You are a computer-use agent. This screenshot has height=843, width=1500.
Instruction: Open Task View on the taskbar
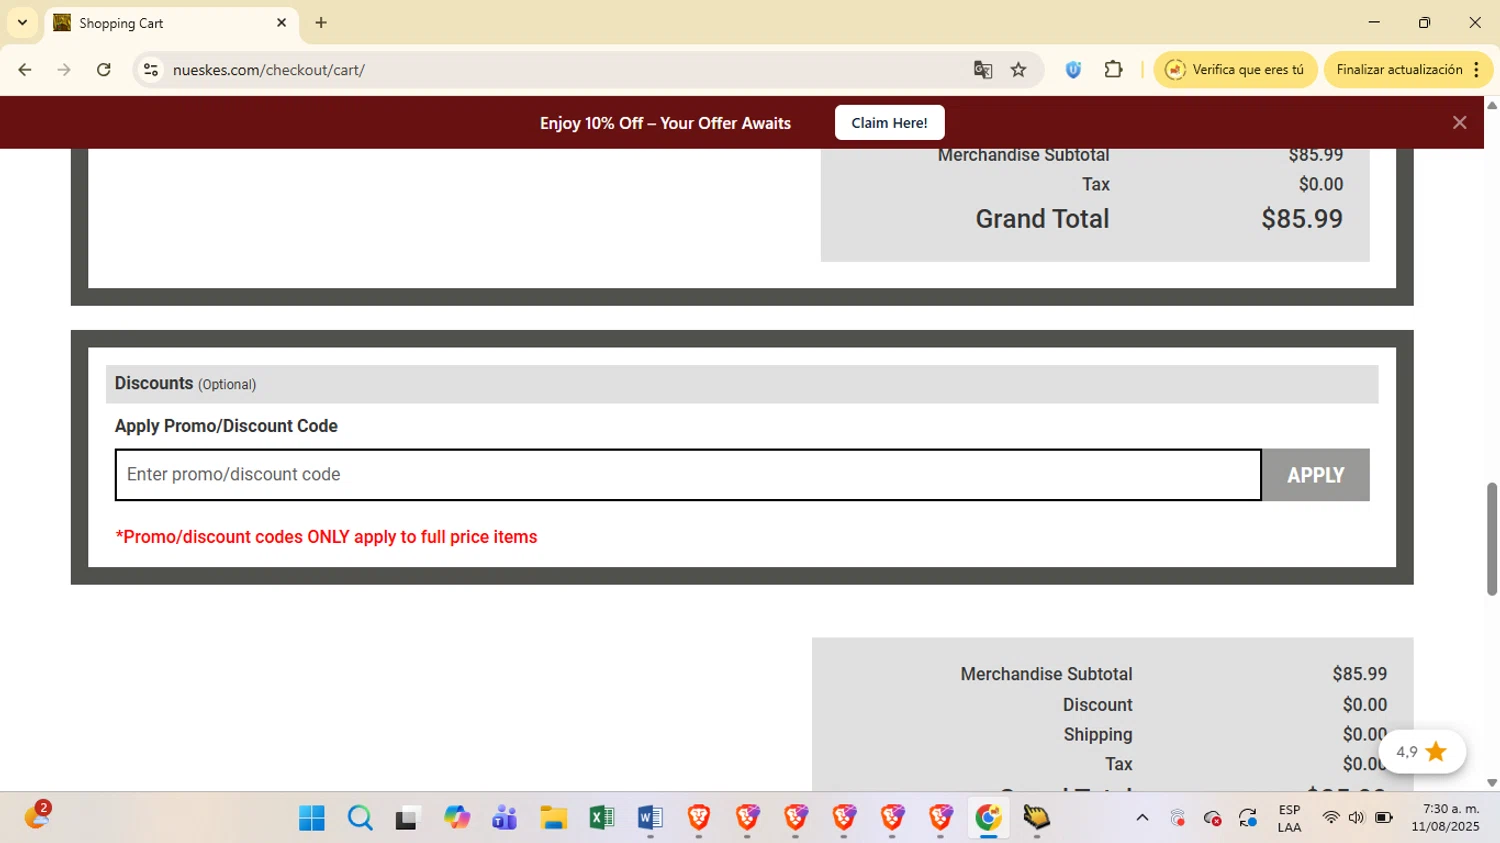tap(407, 818)
